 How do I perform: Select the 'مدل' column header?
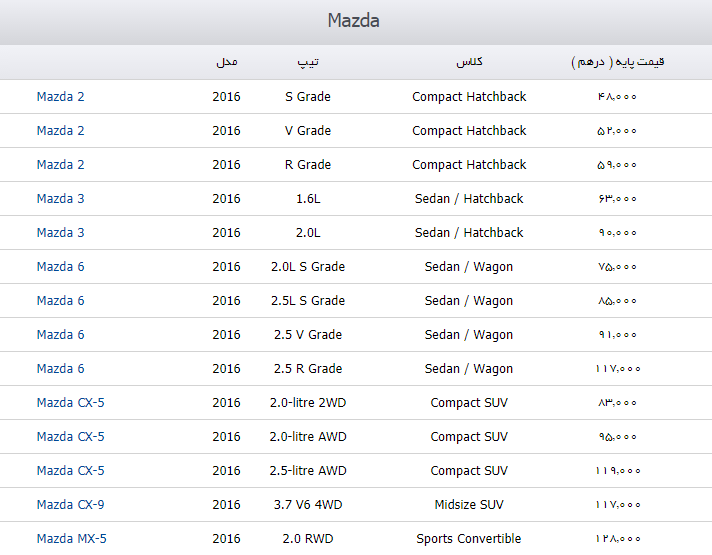(x=227, y=62)
